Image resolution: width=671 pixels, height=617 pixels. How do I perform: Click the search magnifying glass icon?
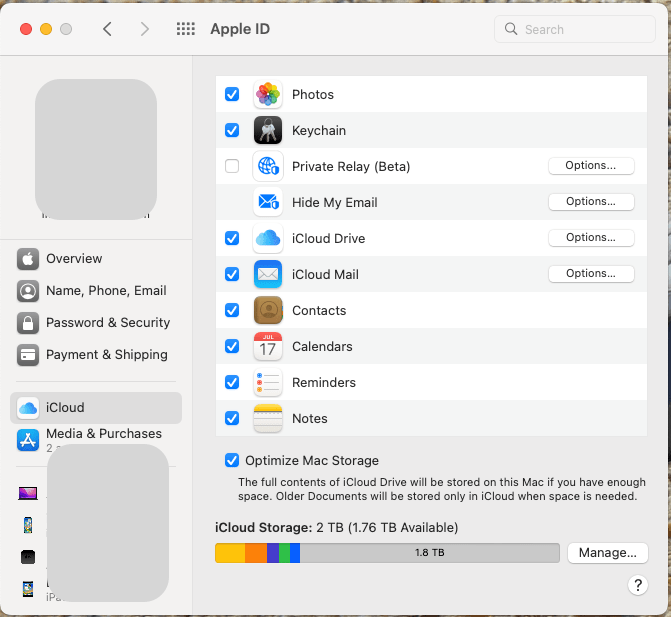tap(511, 29)
